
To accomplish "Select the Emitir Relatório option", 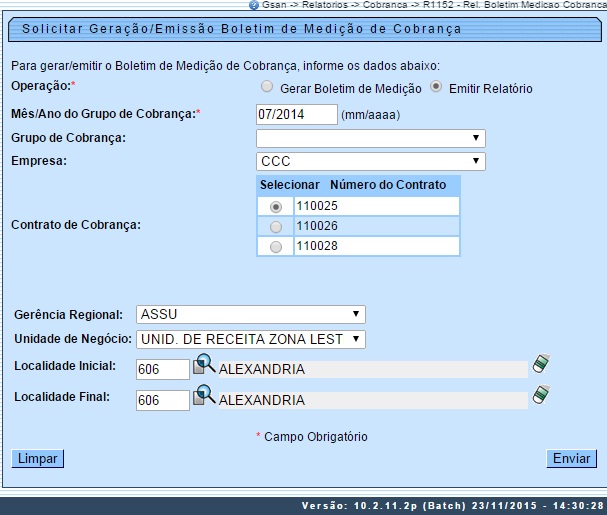I will pos(436,87).
